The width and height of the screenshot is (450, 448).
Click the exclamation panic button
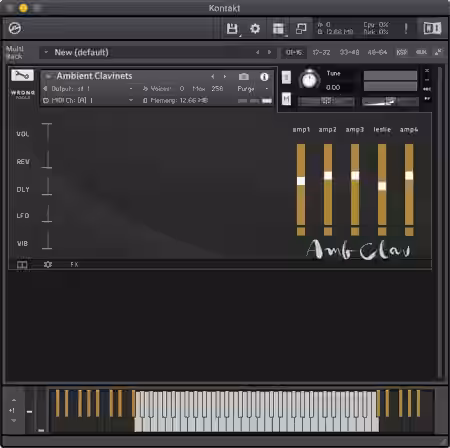coord(406,29)
